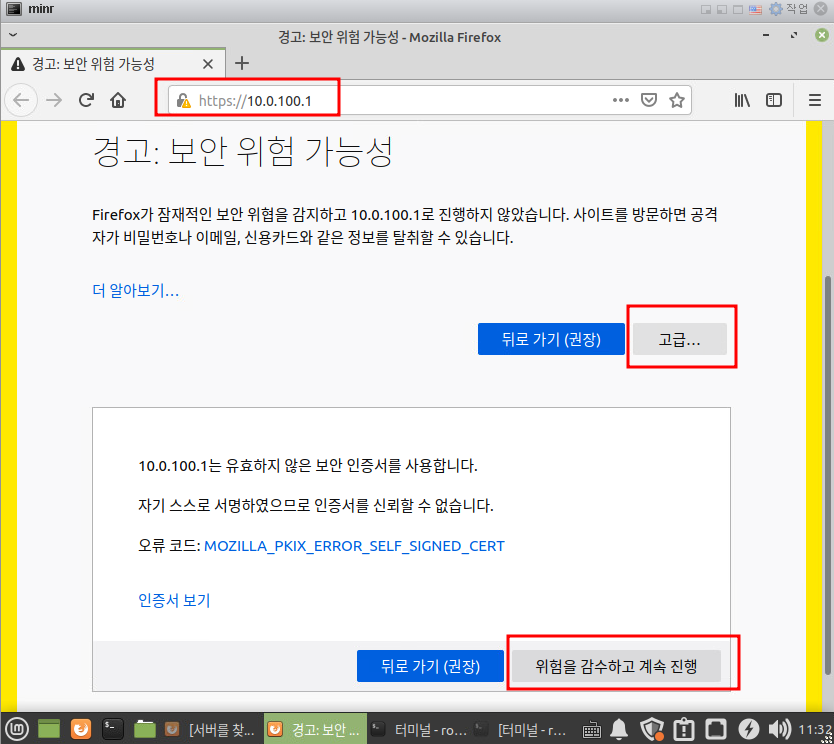834x744 pixels.
Task: Open the 인증서 보기 link
Action: click(x=174, y=600)
